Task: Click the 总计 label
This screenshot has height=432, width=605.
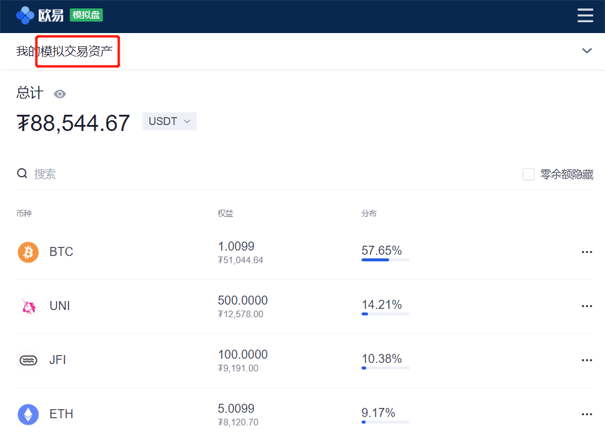Action: 30,93
